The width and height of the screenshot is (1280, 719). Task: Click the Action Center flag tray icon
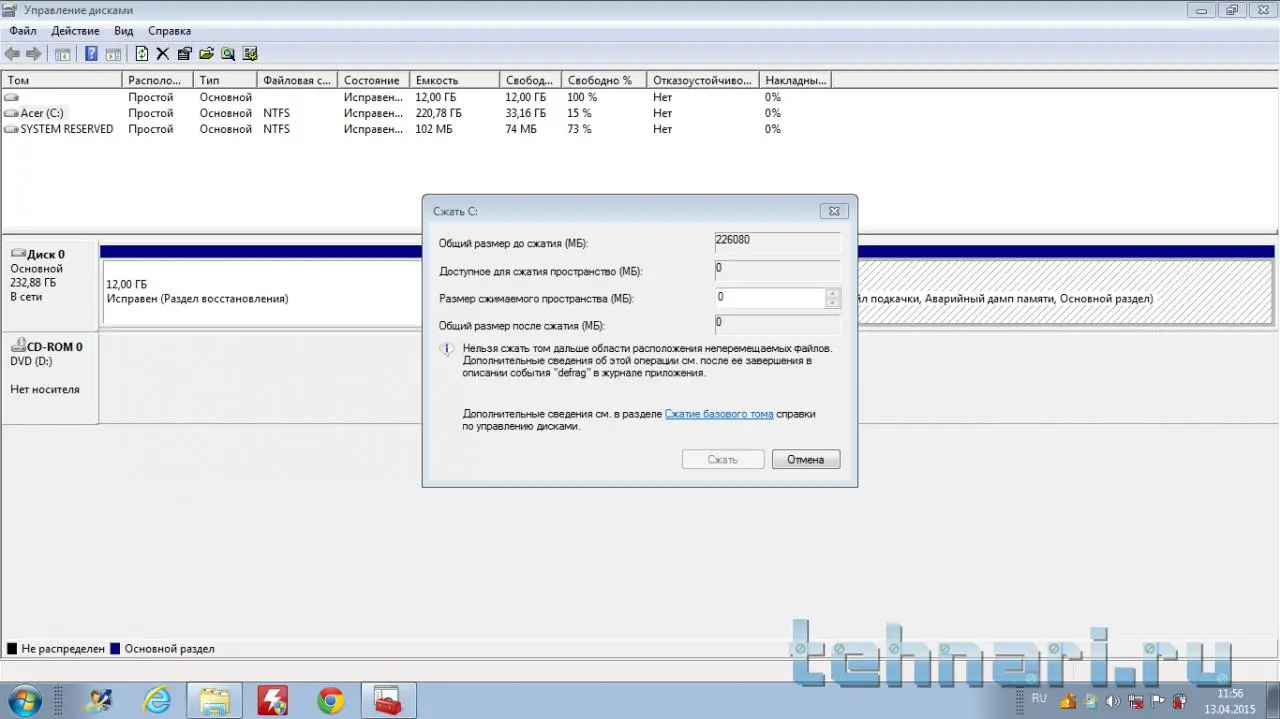(x=1157, y=701)
